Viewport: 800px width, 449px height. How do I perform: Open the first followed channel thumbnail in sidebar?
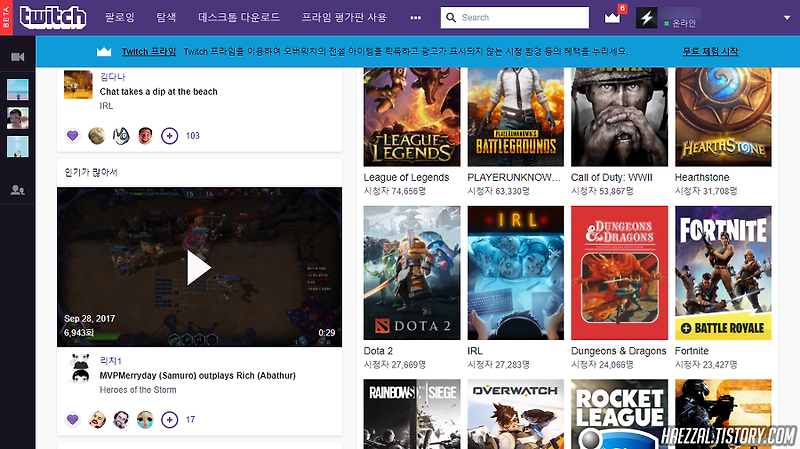[x=18, y=90]
